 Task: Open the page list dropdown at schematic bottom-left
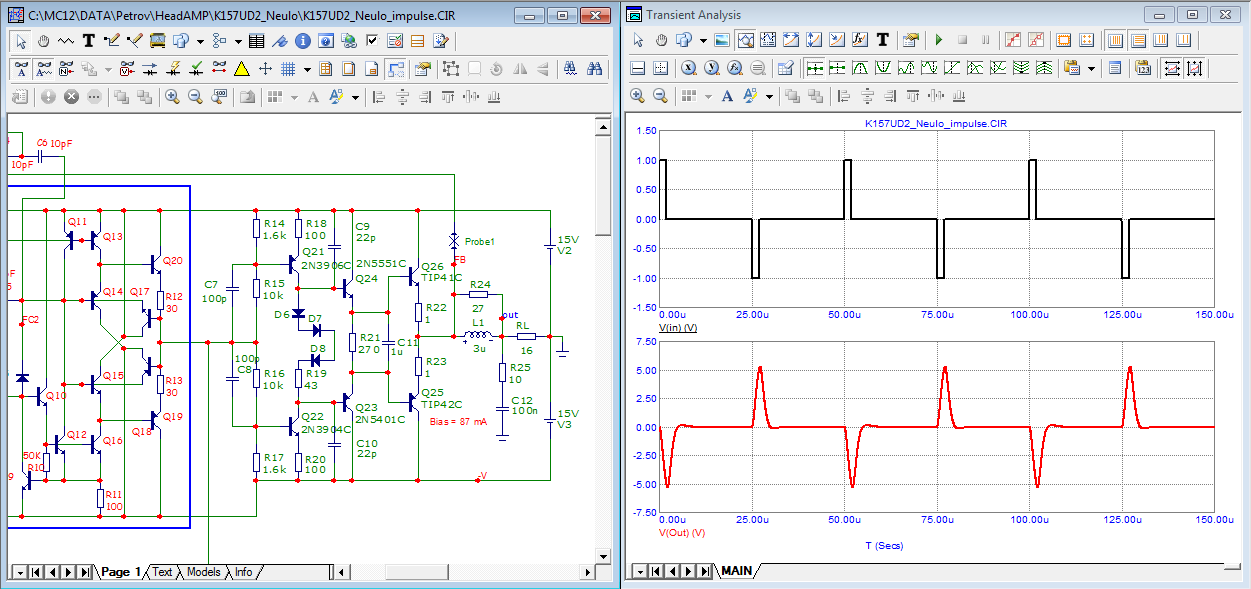pyautogui.click(x=19, y=572)
